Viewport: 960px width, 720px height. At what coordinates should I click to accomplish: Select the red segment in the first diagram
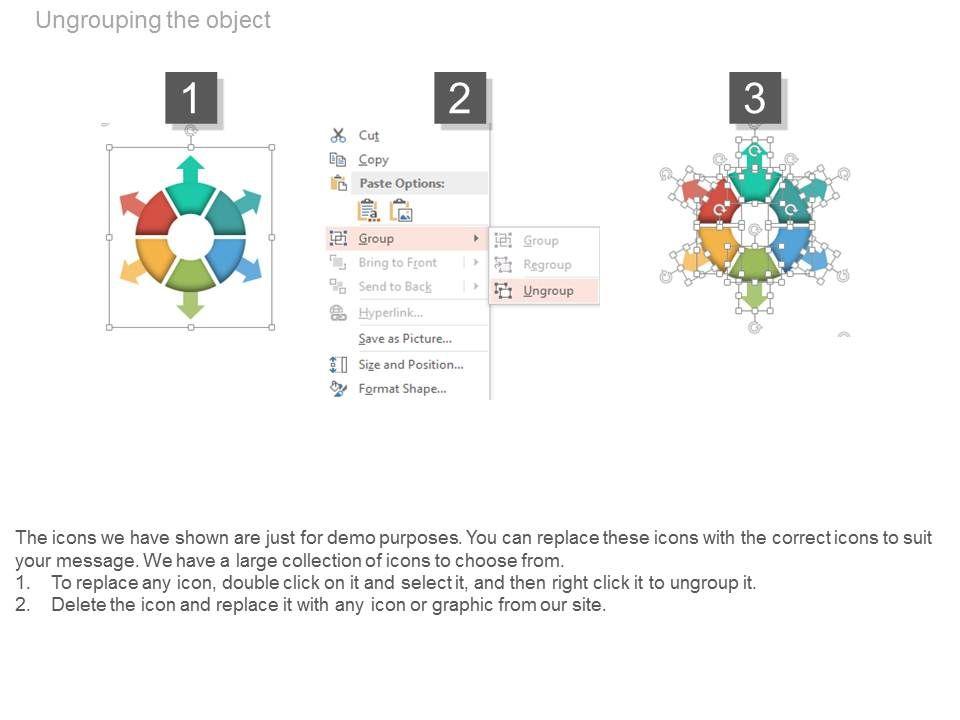155,212
